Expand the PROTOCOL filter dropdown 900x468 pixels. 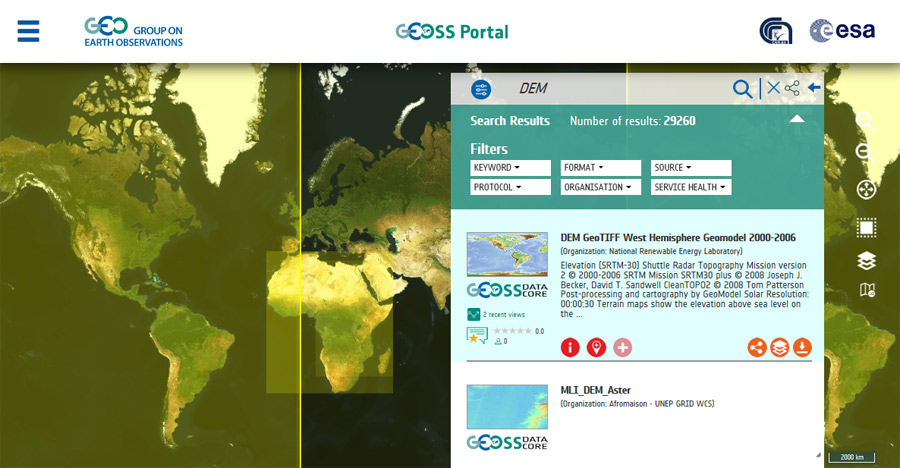pos(510,187)
